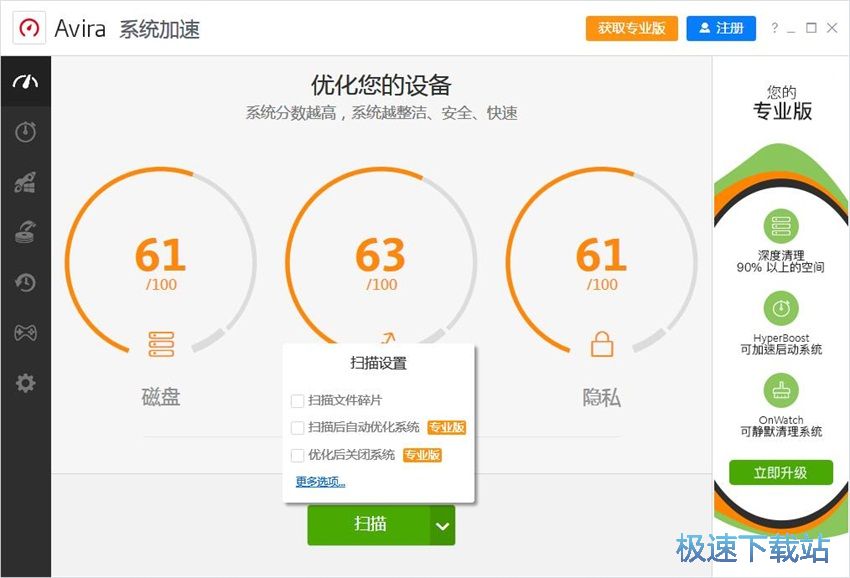Image resolution: width=850 pixels, height=578 pixels.
Task: Click the HyperBoost green stopwatch icon
Action: tap(781, 309)
